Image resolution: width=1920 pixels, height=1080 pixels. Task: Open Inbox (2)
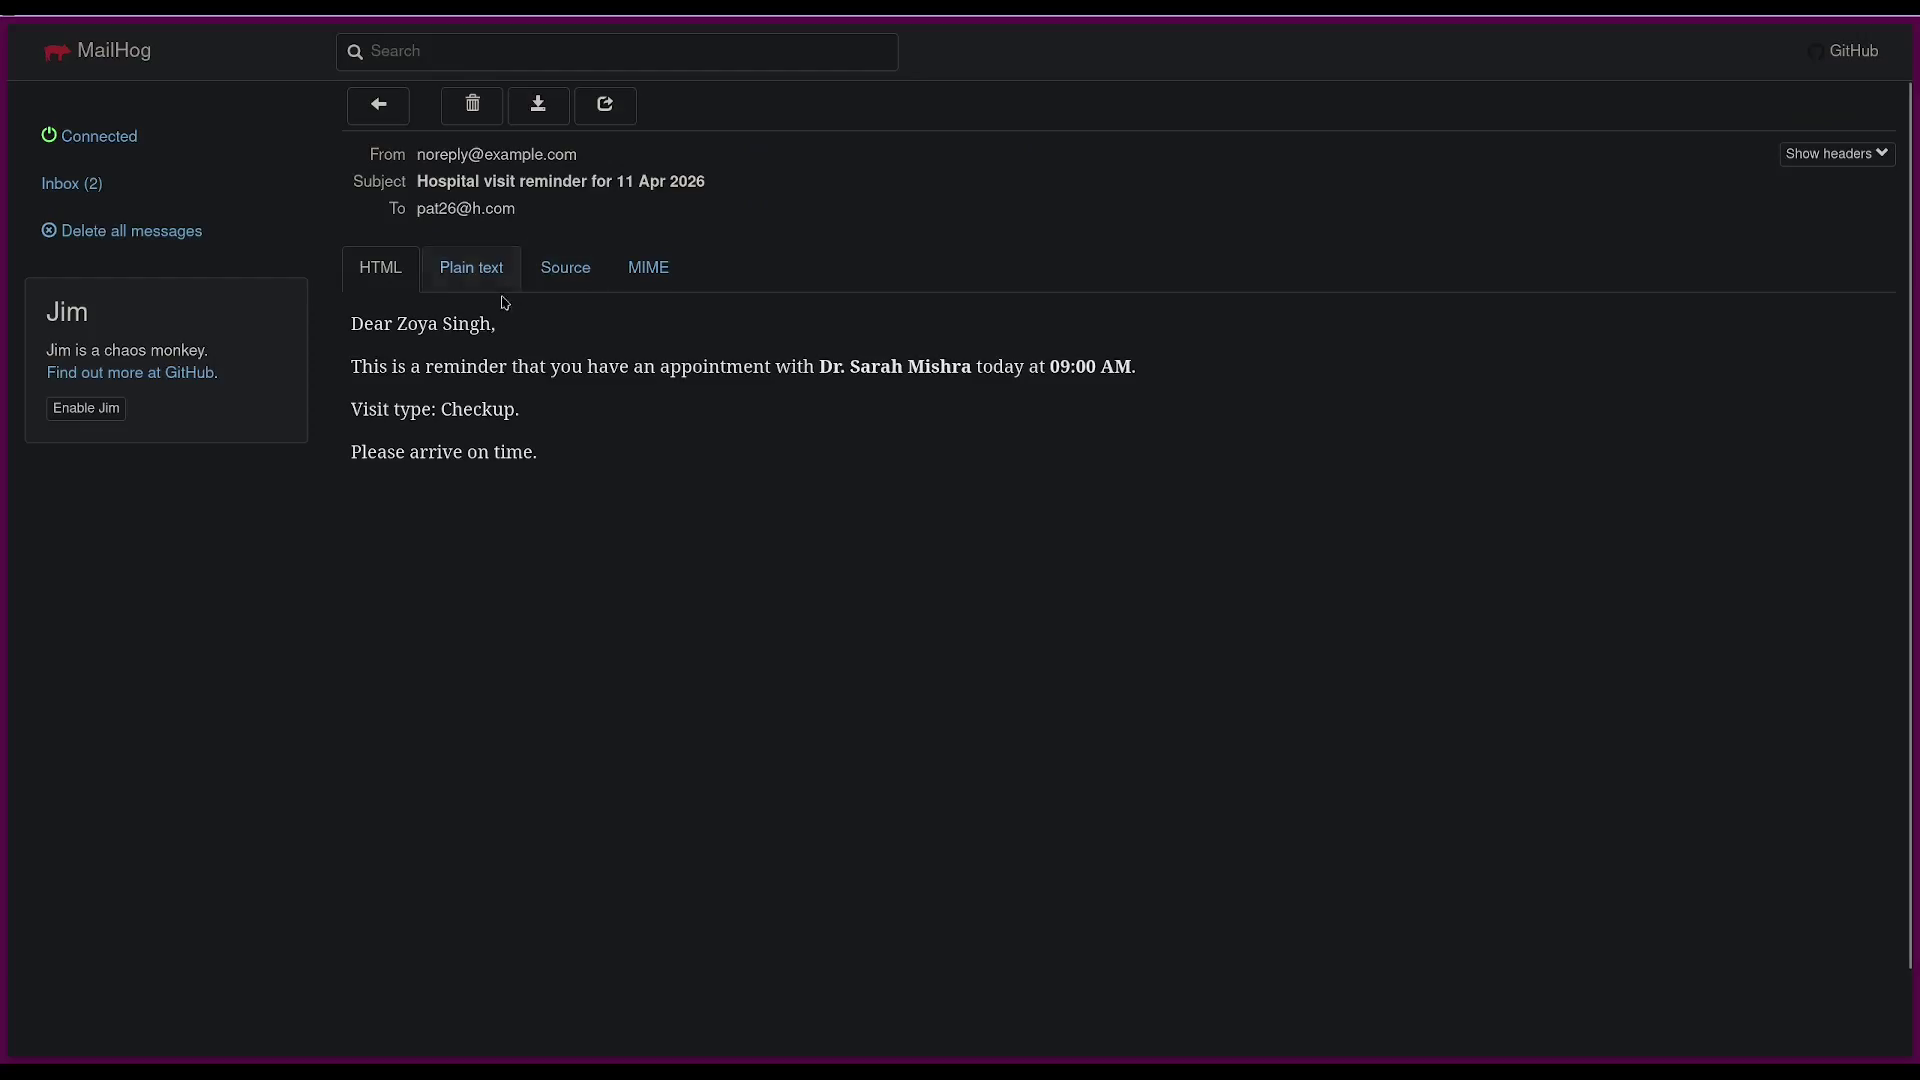(72, 184)
